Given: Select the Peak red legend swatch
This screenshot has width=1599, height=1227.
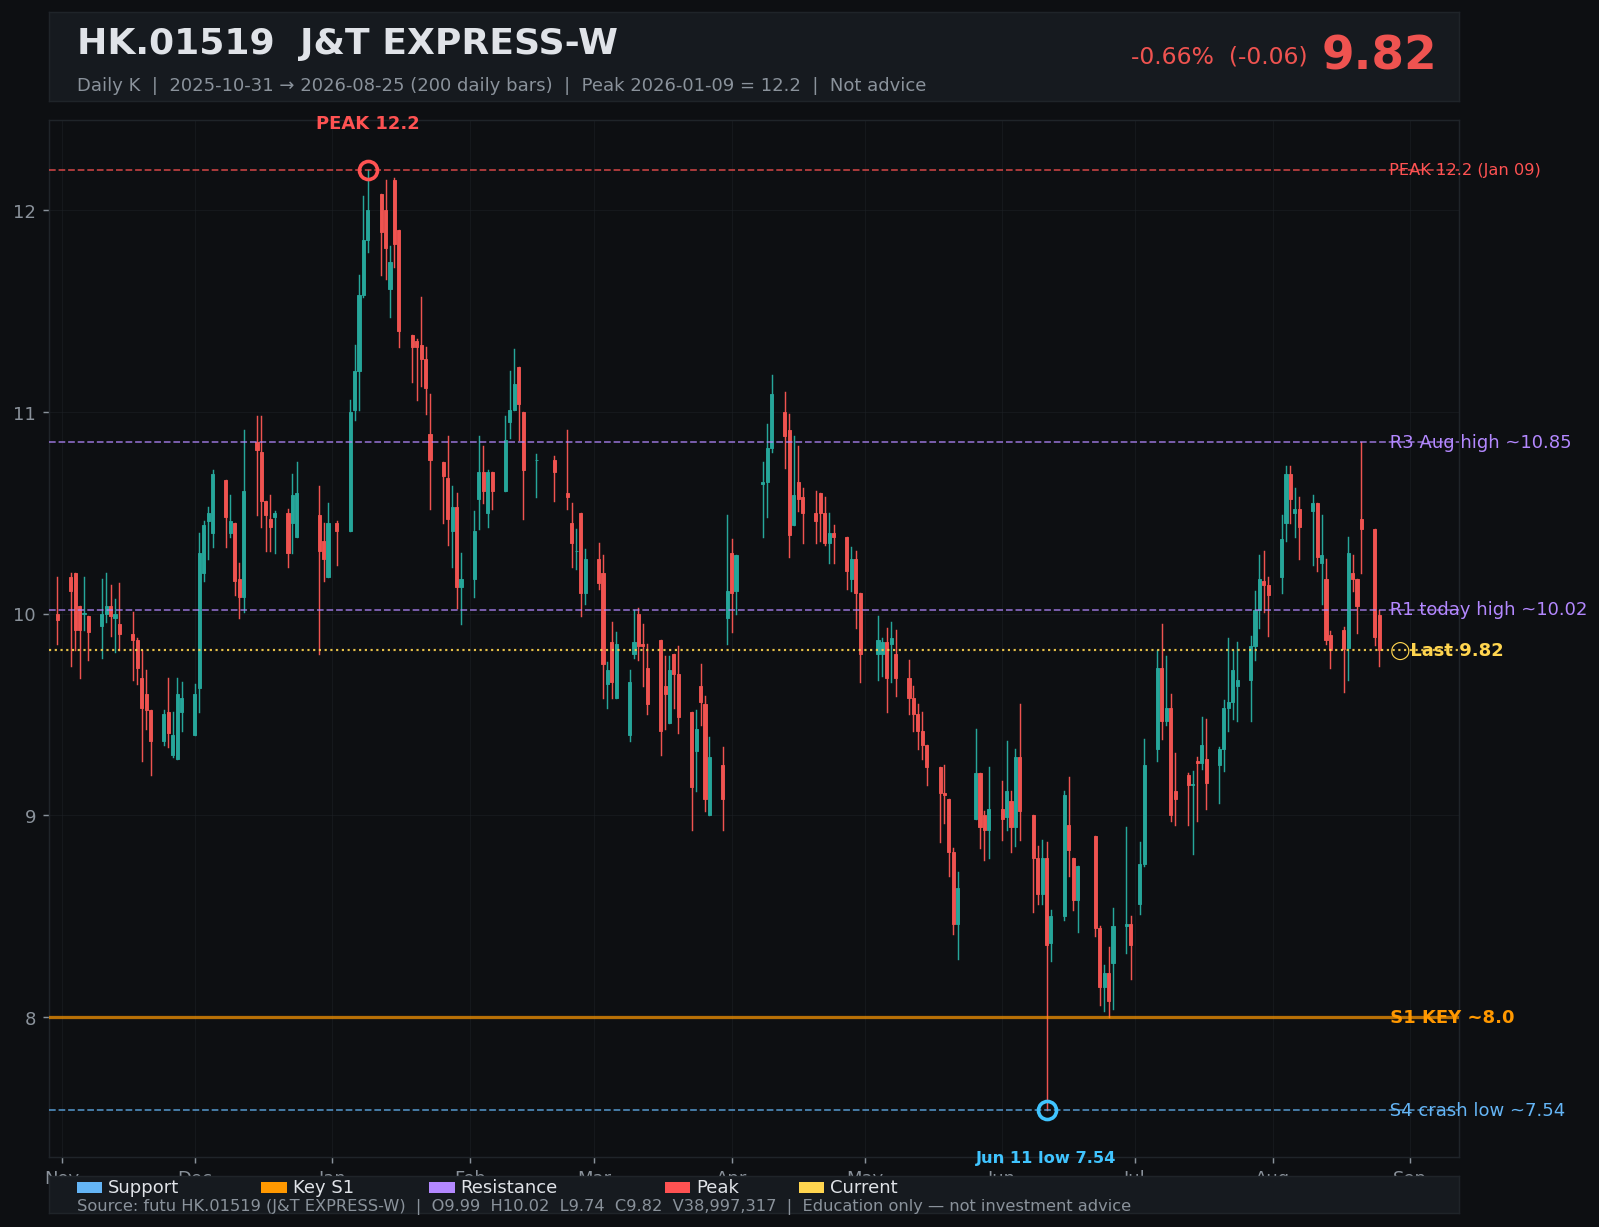Looking at the screenshot, I should [678, 1187].
